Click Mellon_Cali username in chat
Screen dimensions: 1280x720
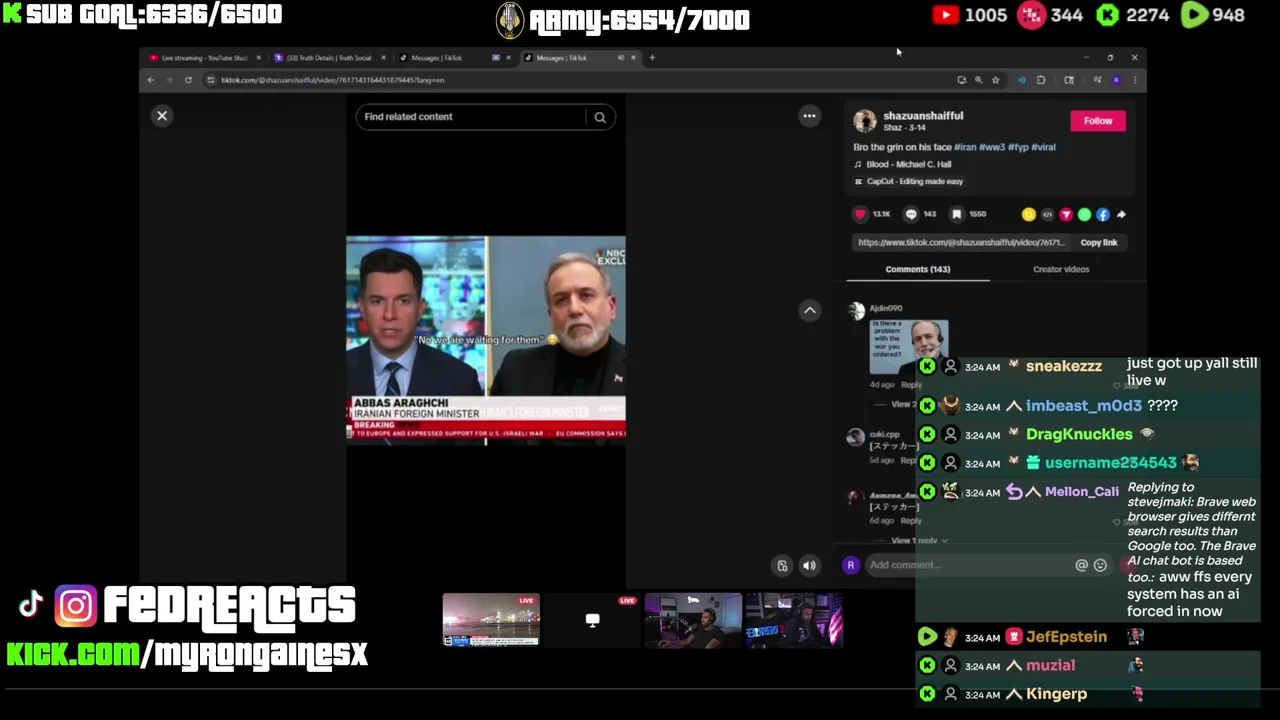1081,492
